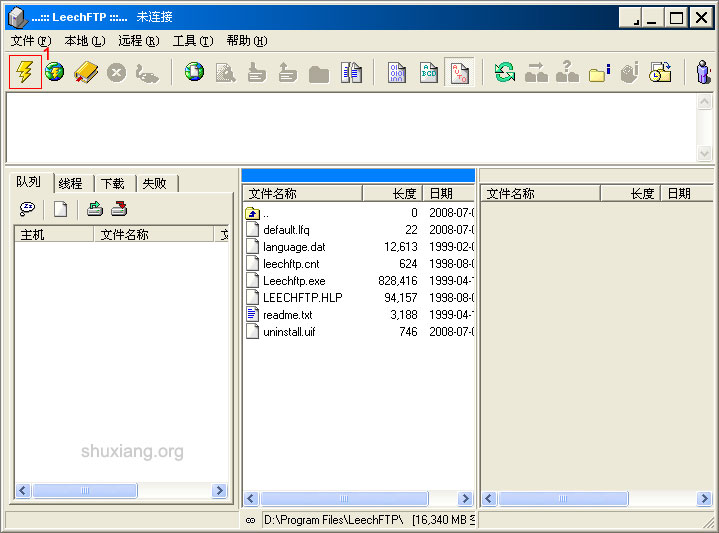719x533 pixels.
Task: Click the green refresh arrows icon
Action: coord(504,72)
